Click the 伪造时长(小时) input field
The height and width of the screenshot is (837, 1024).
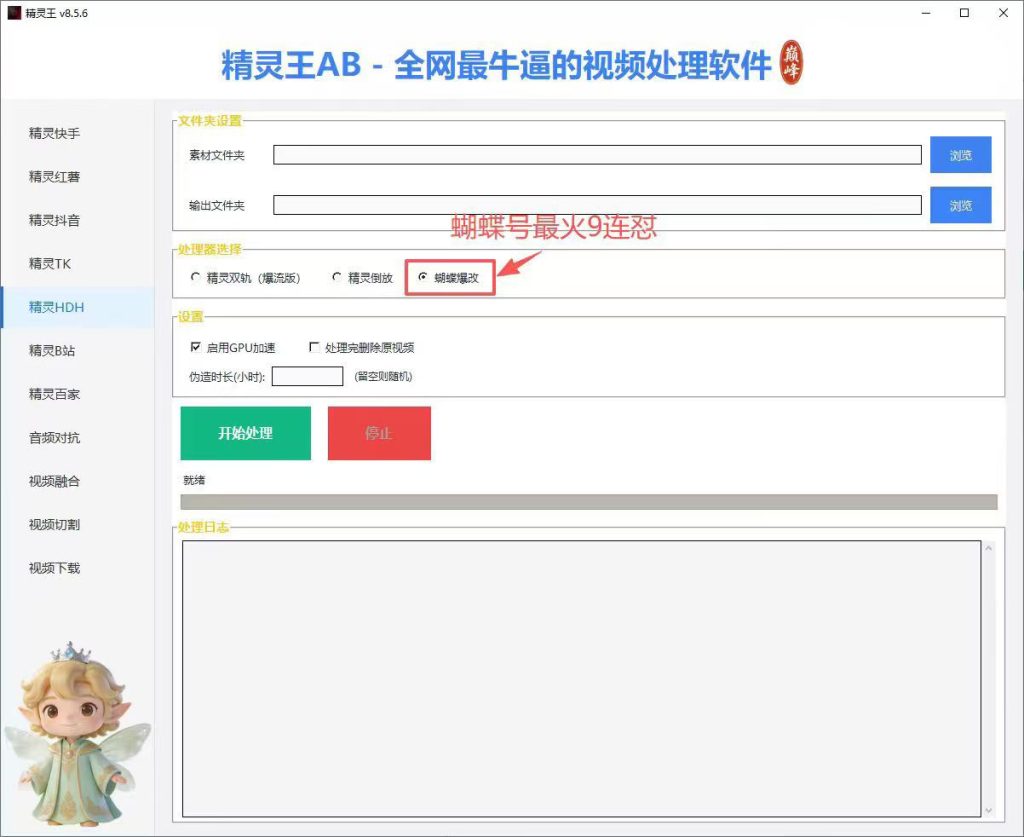click(308, 376)
